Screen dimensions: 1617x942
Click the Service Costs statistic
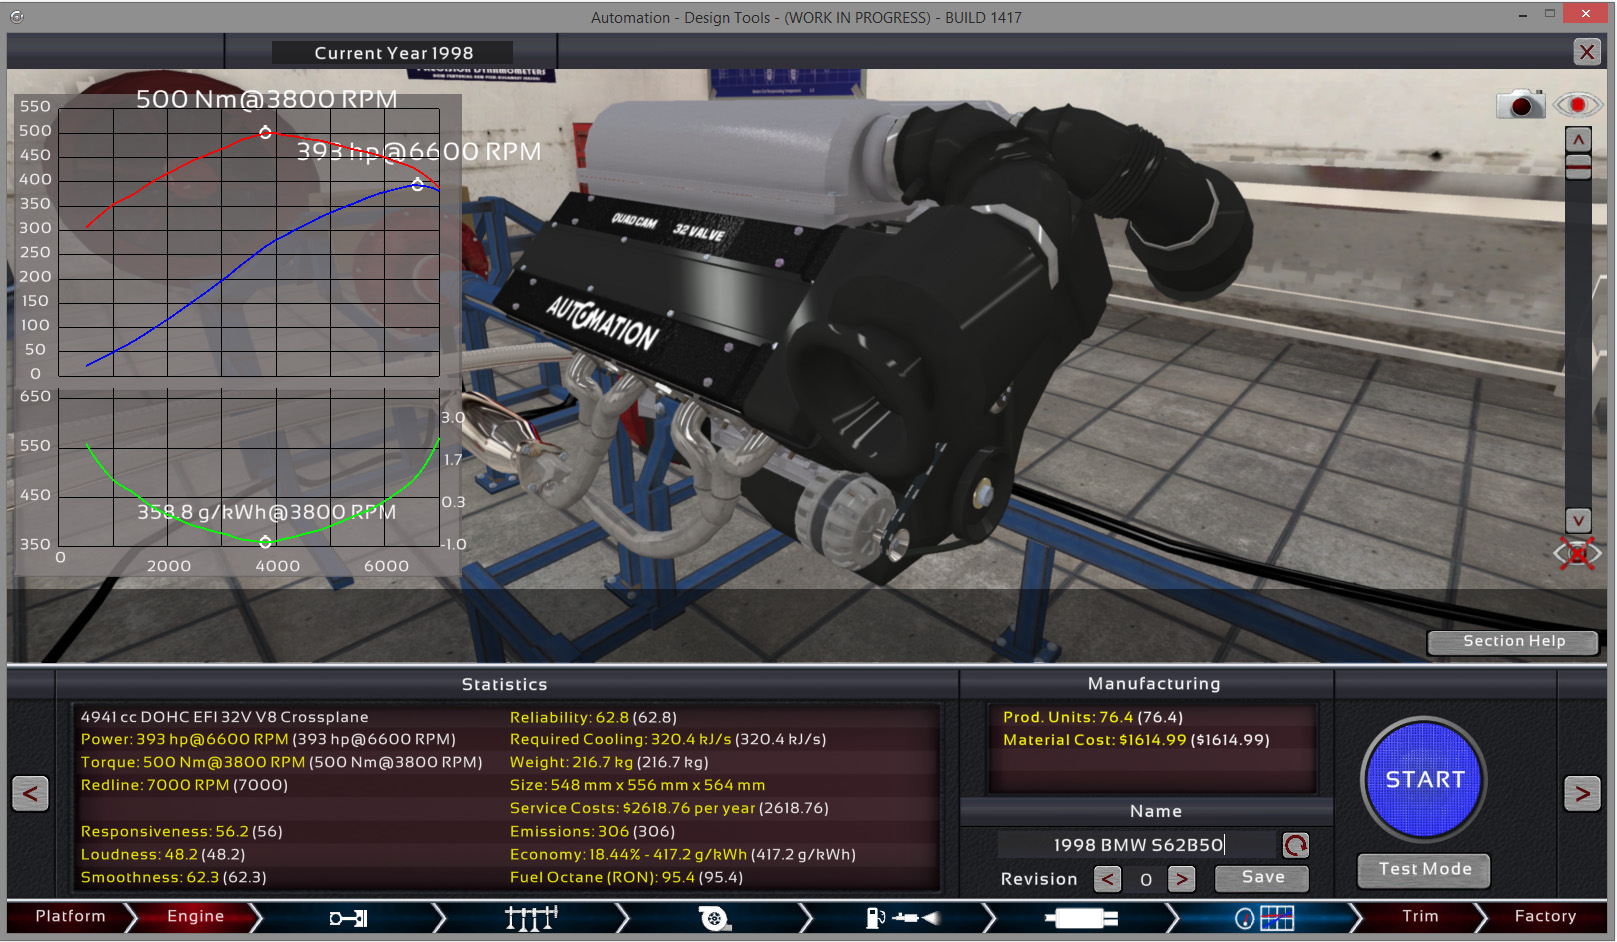pyautogui.click(x=669, y=809)
